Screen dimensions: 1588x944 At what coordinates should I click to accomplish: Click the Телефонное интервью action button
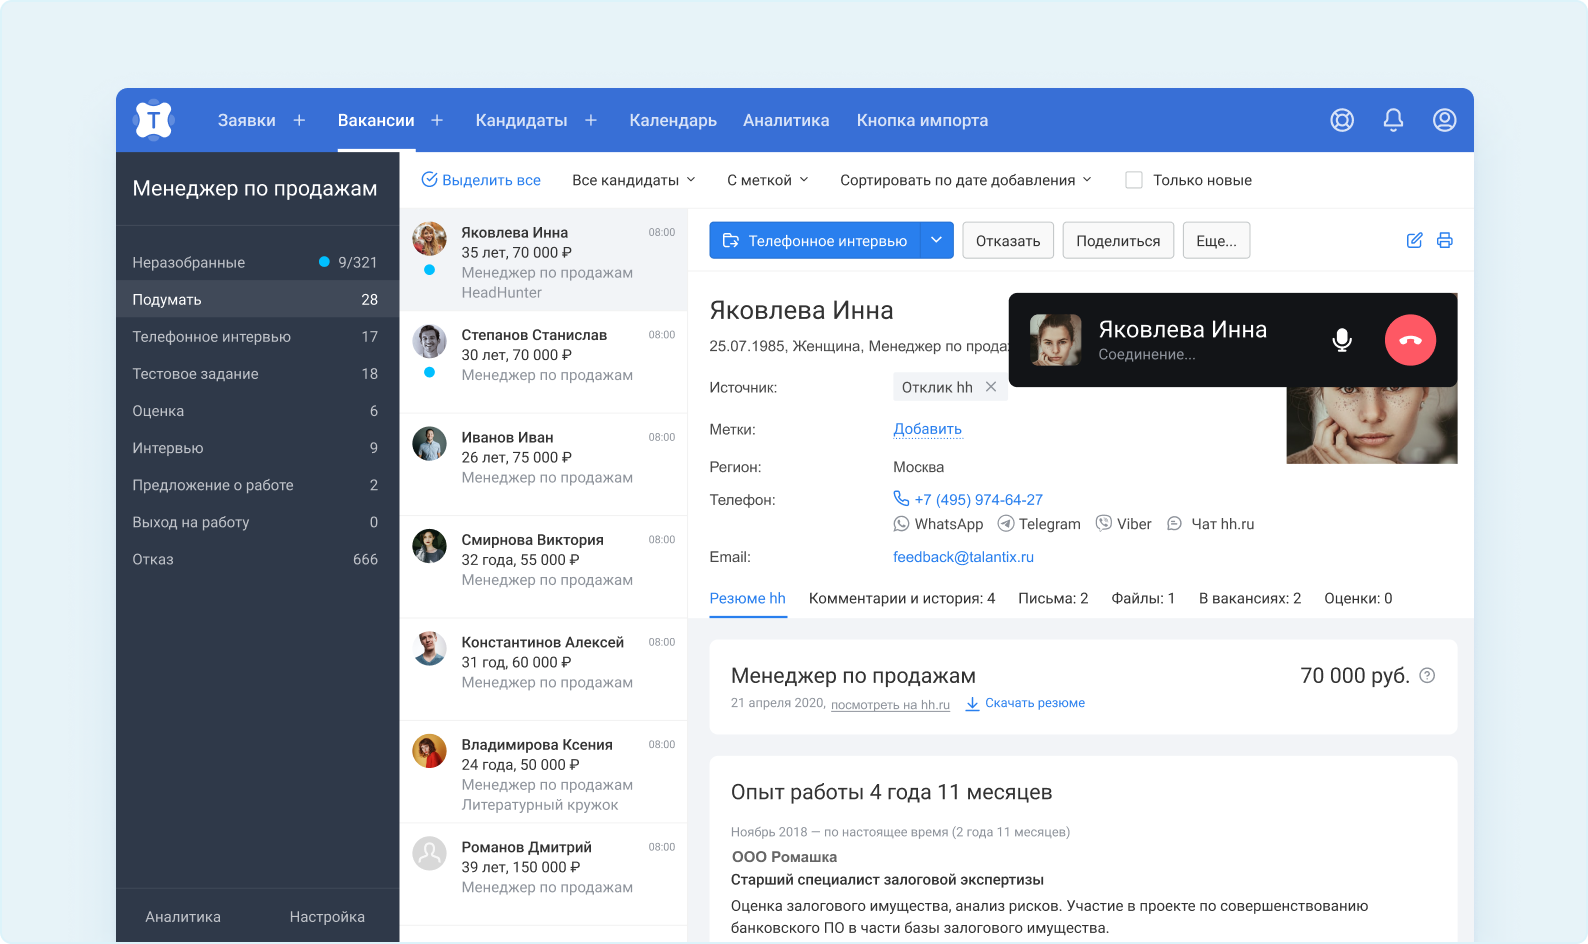(815, 240)
